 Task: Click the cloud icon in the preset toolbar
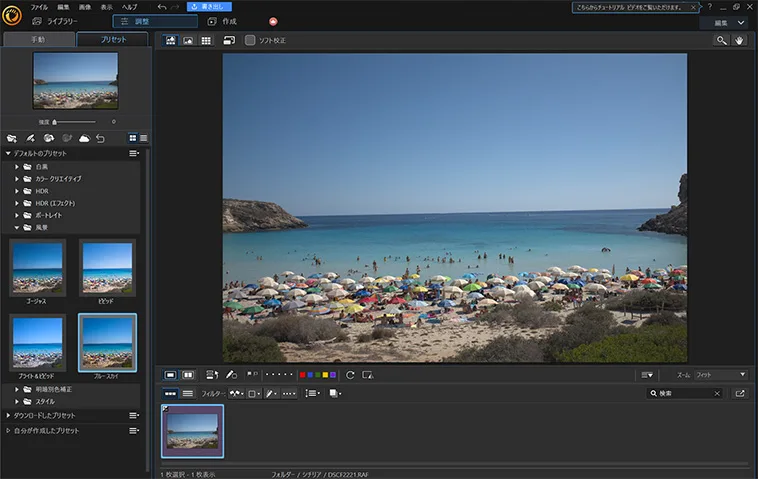pyautogui.click(x=84, y=138)
